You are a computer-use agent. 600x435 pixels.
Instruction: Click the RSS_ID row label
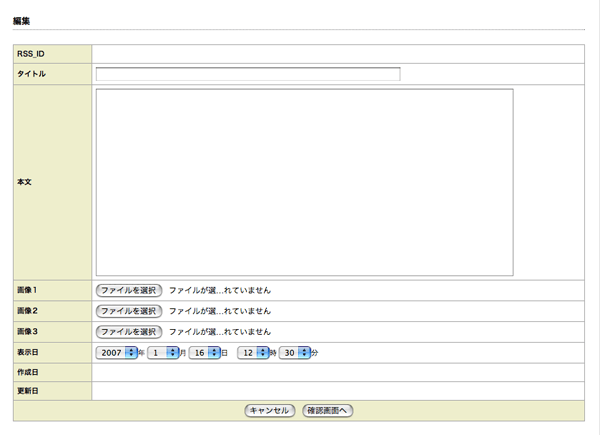pyautogui.click(x=31, y=54)
